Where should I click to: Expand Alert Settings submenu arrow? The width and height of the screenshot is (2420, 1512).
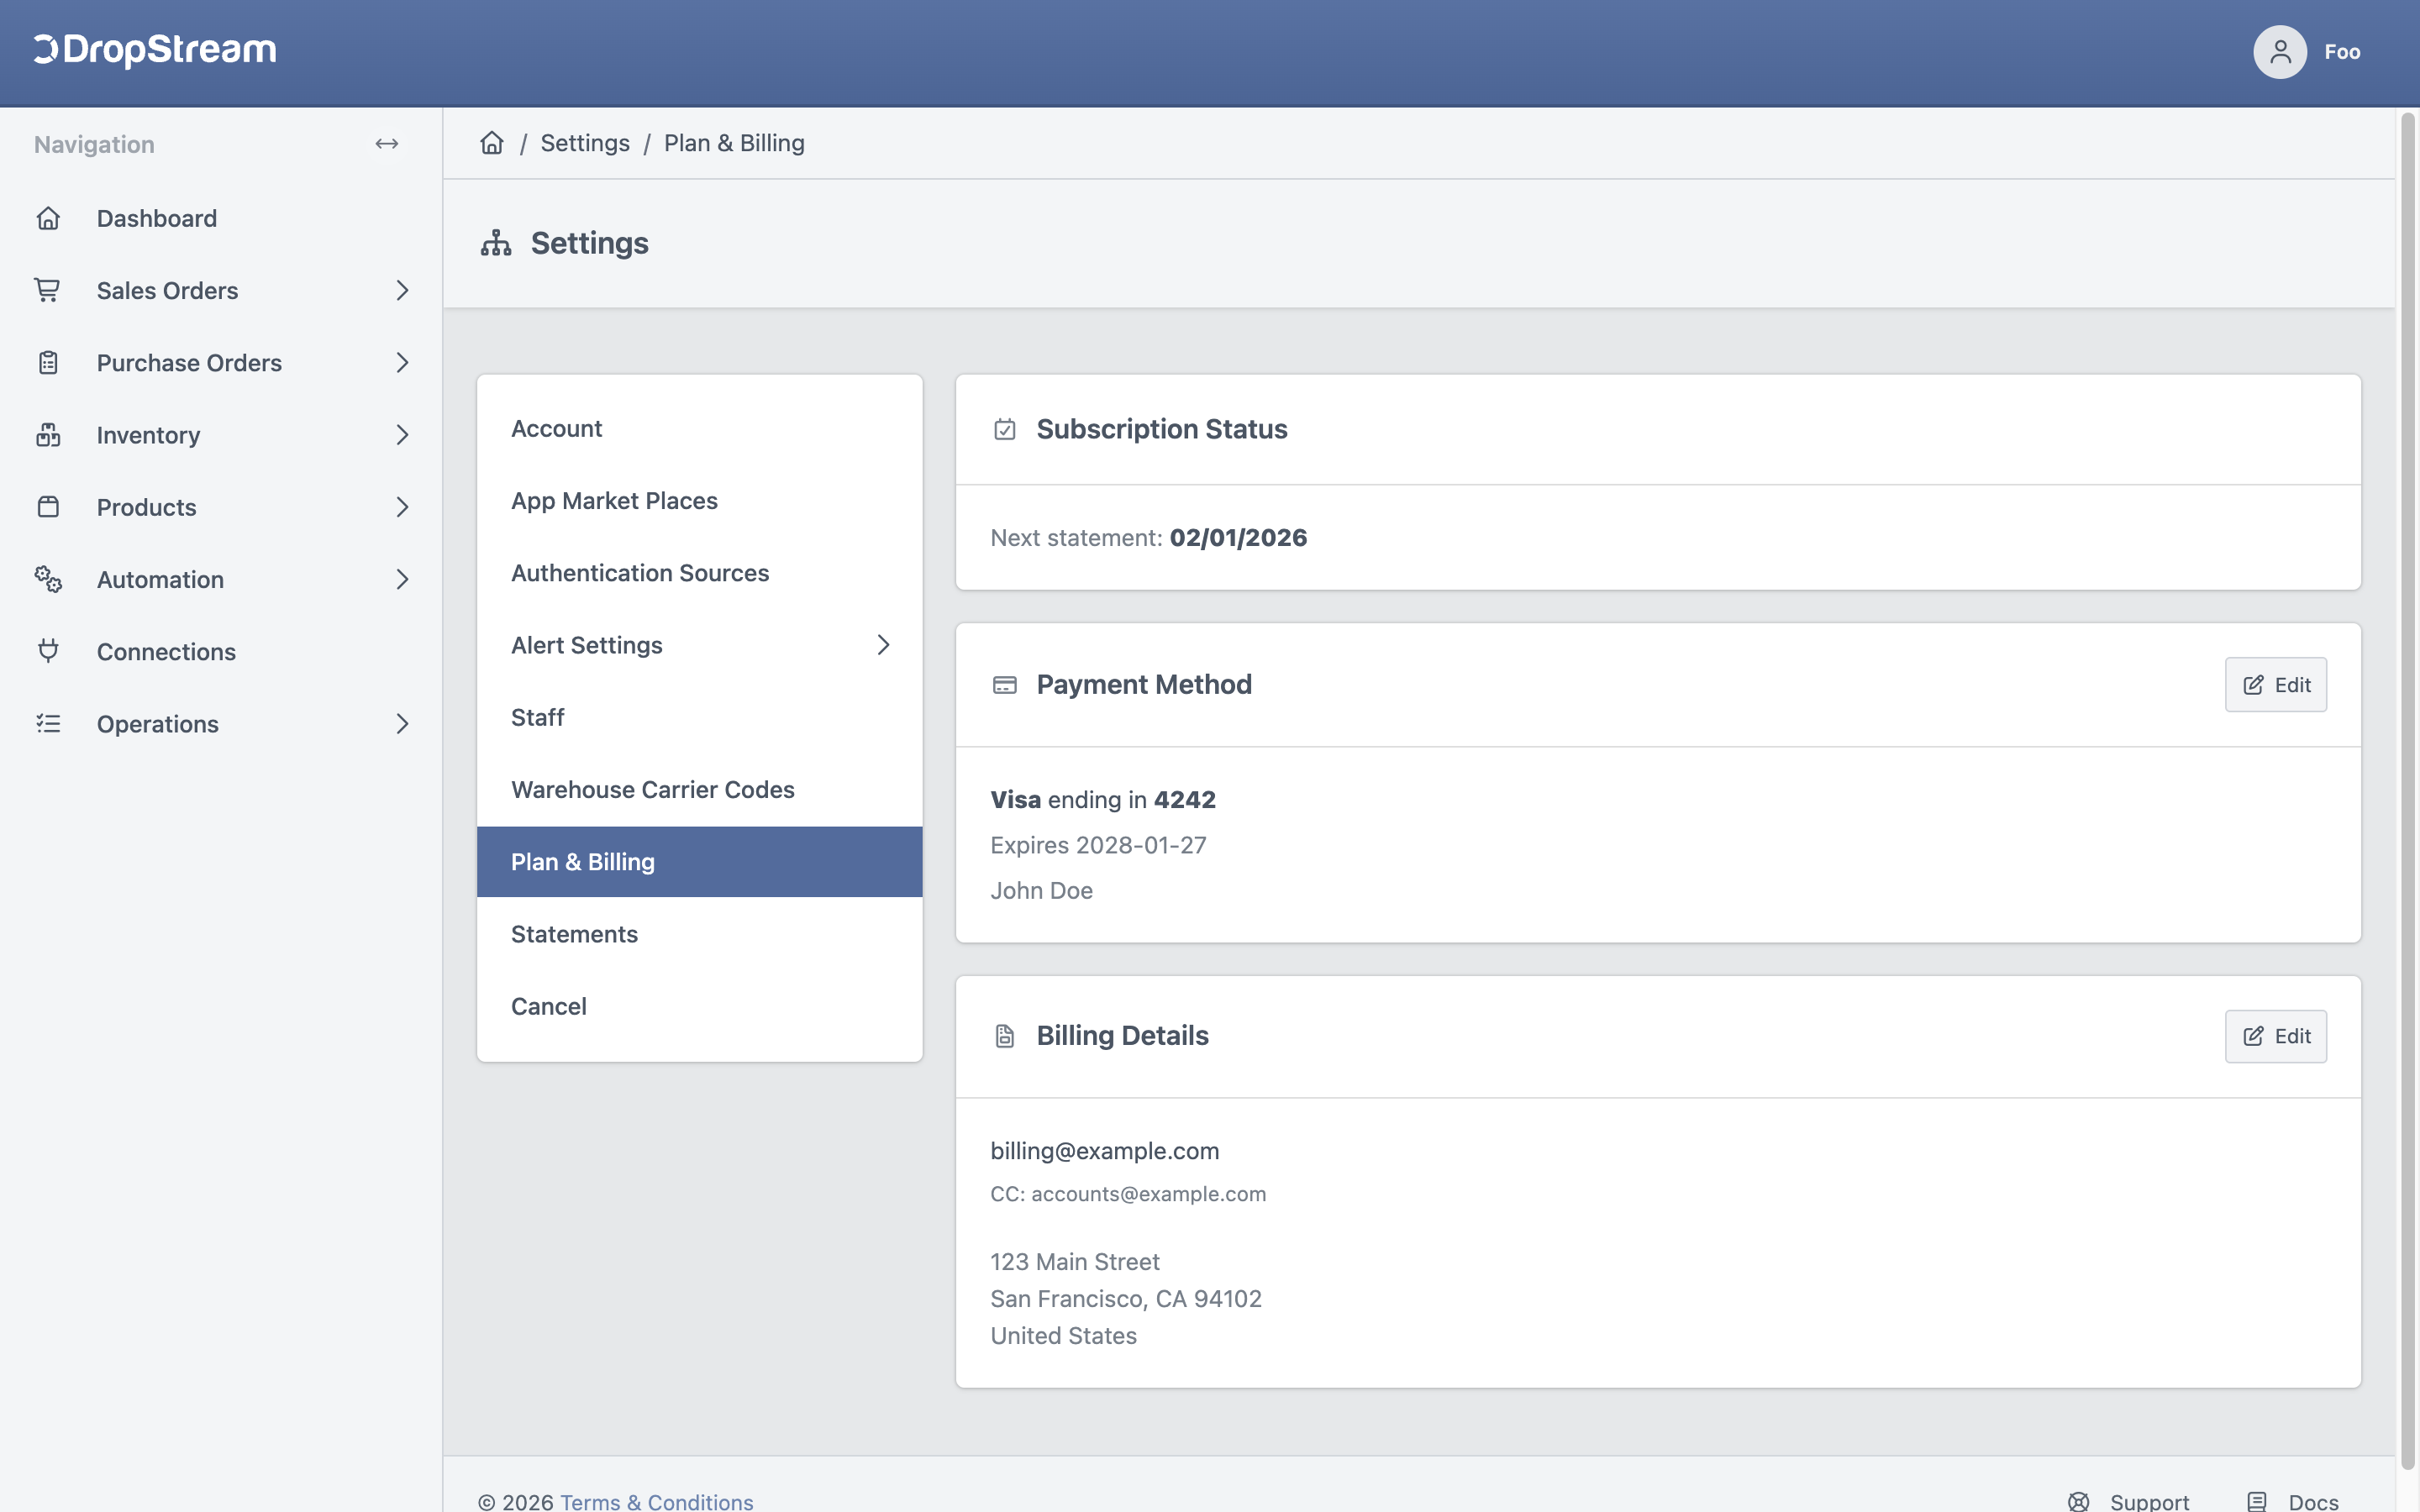point(883,645)
